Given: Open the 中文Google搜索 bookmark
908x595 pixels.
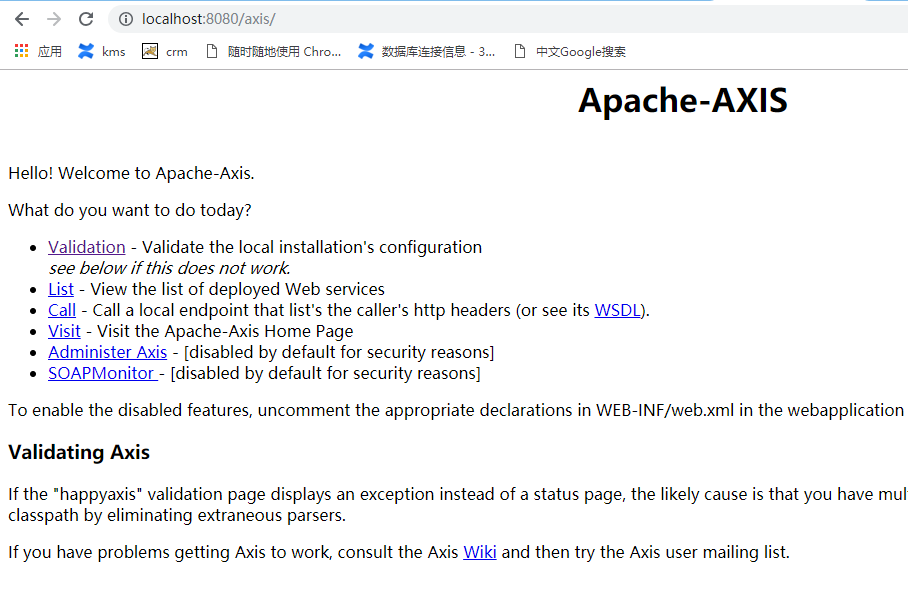Looking at the screenshot, I should tap(581, 52).
